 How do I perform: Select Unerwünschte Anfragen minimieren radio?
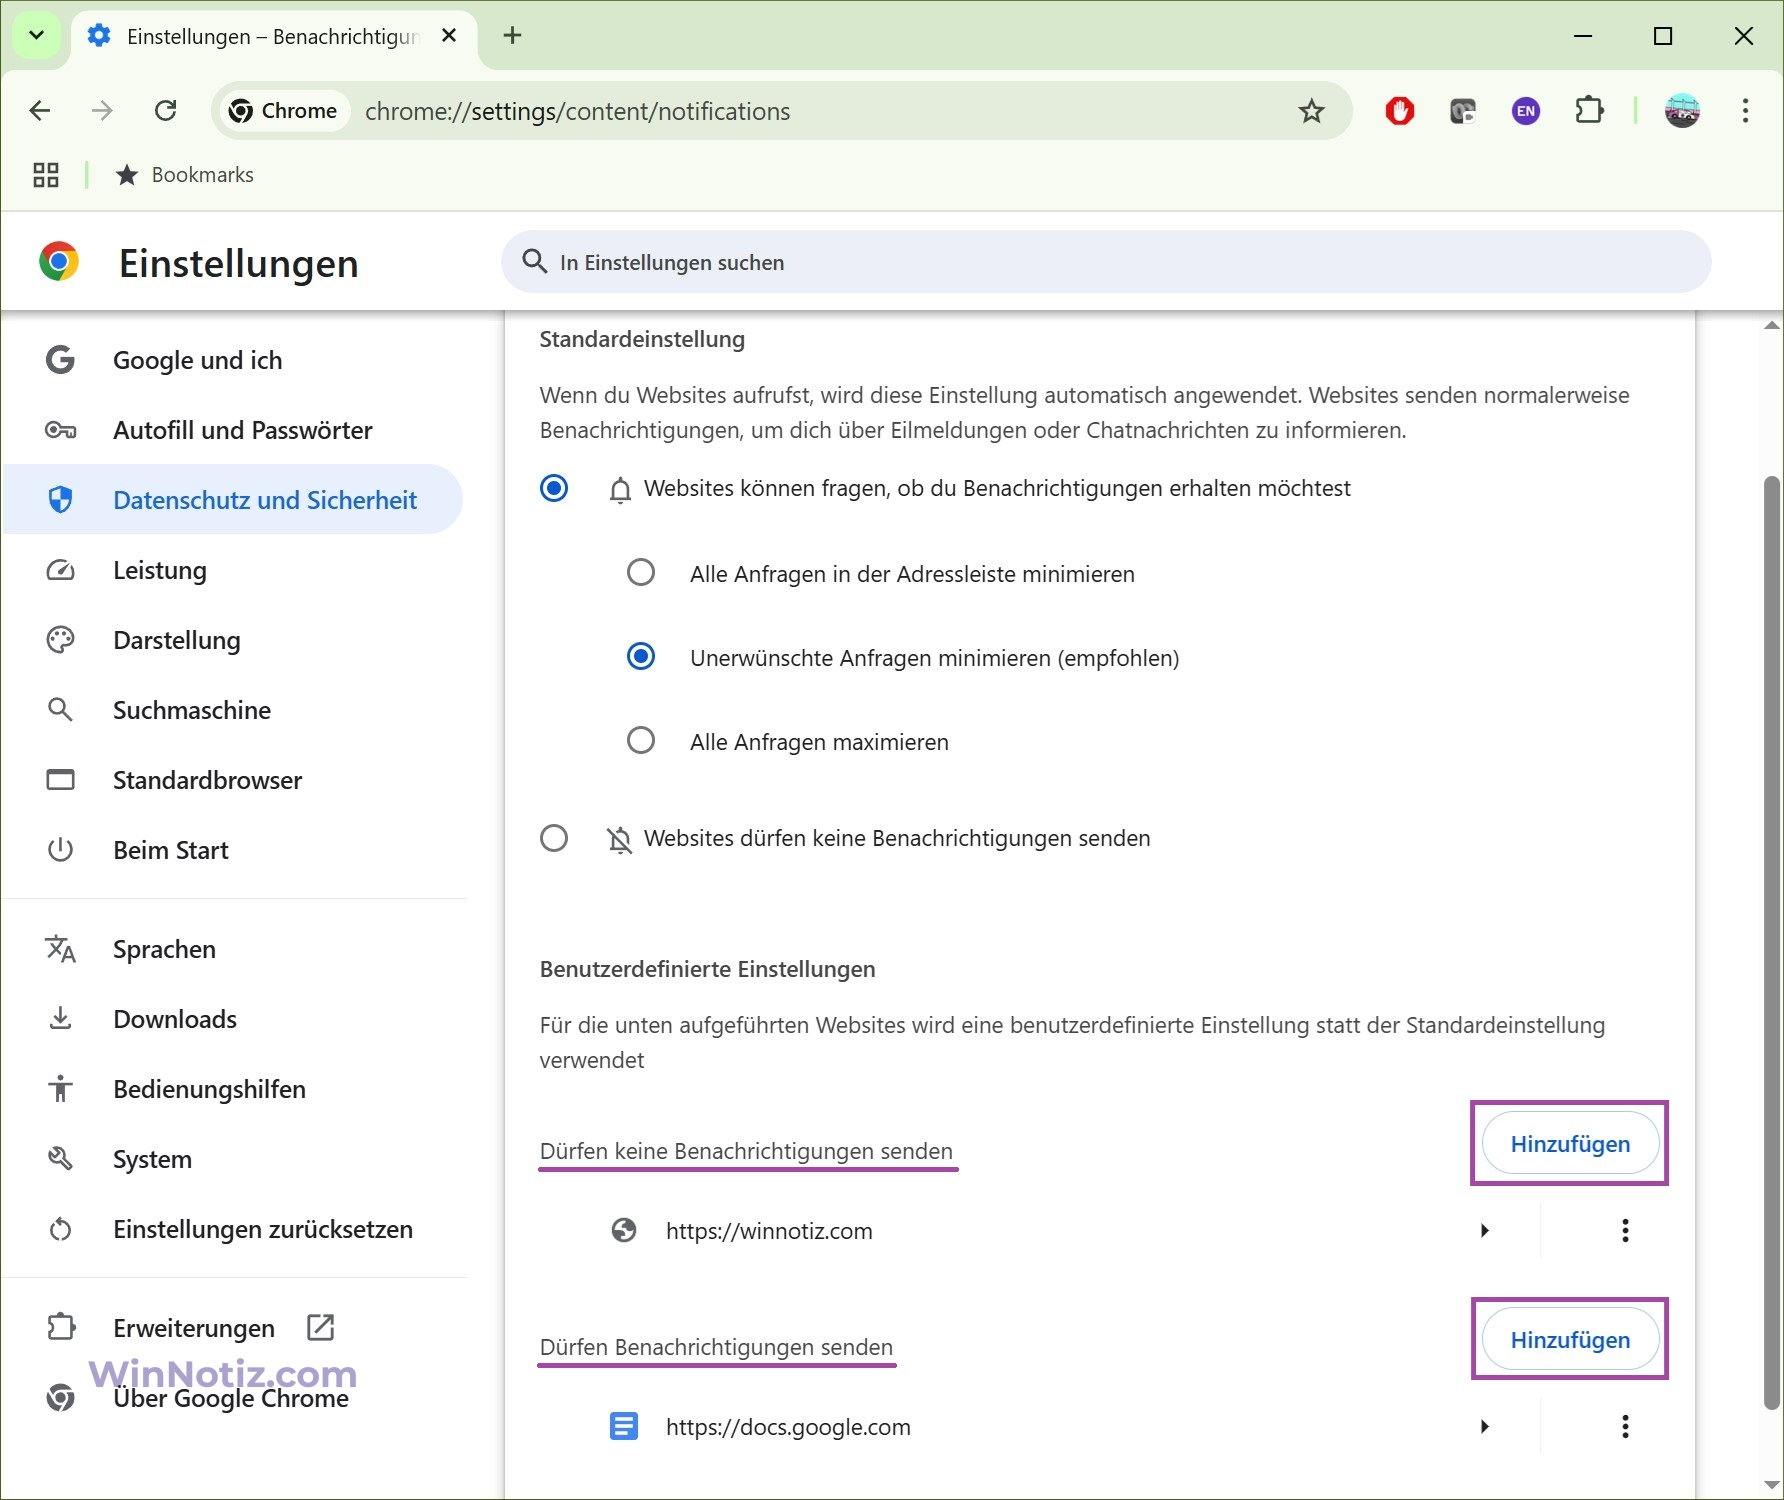[641, 657]
